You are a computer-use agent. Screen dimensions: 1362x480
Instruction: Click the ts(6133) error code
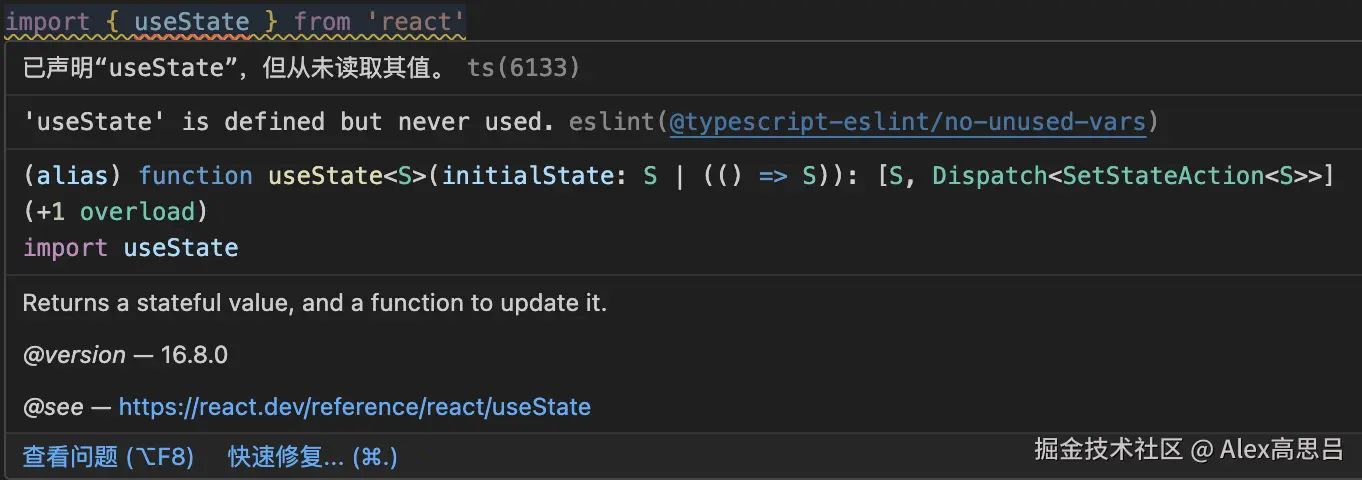[x=524, y=68]
